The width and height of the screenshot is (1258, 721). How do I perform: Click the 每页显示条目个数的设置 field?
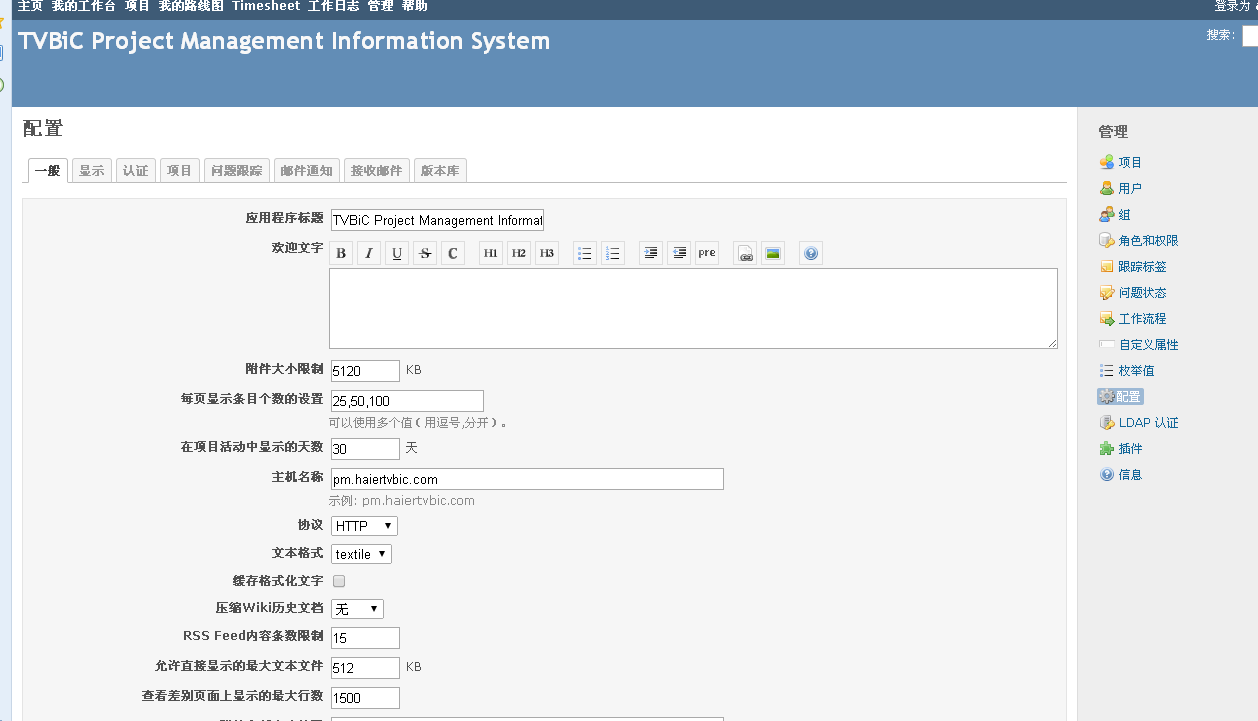[x=407, y=401]
